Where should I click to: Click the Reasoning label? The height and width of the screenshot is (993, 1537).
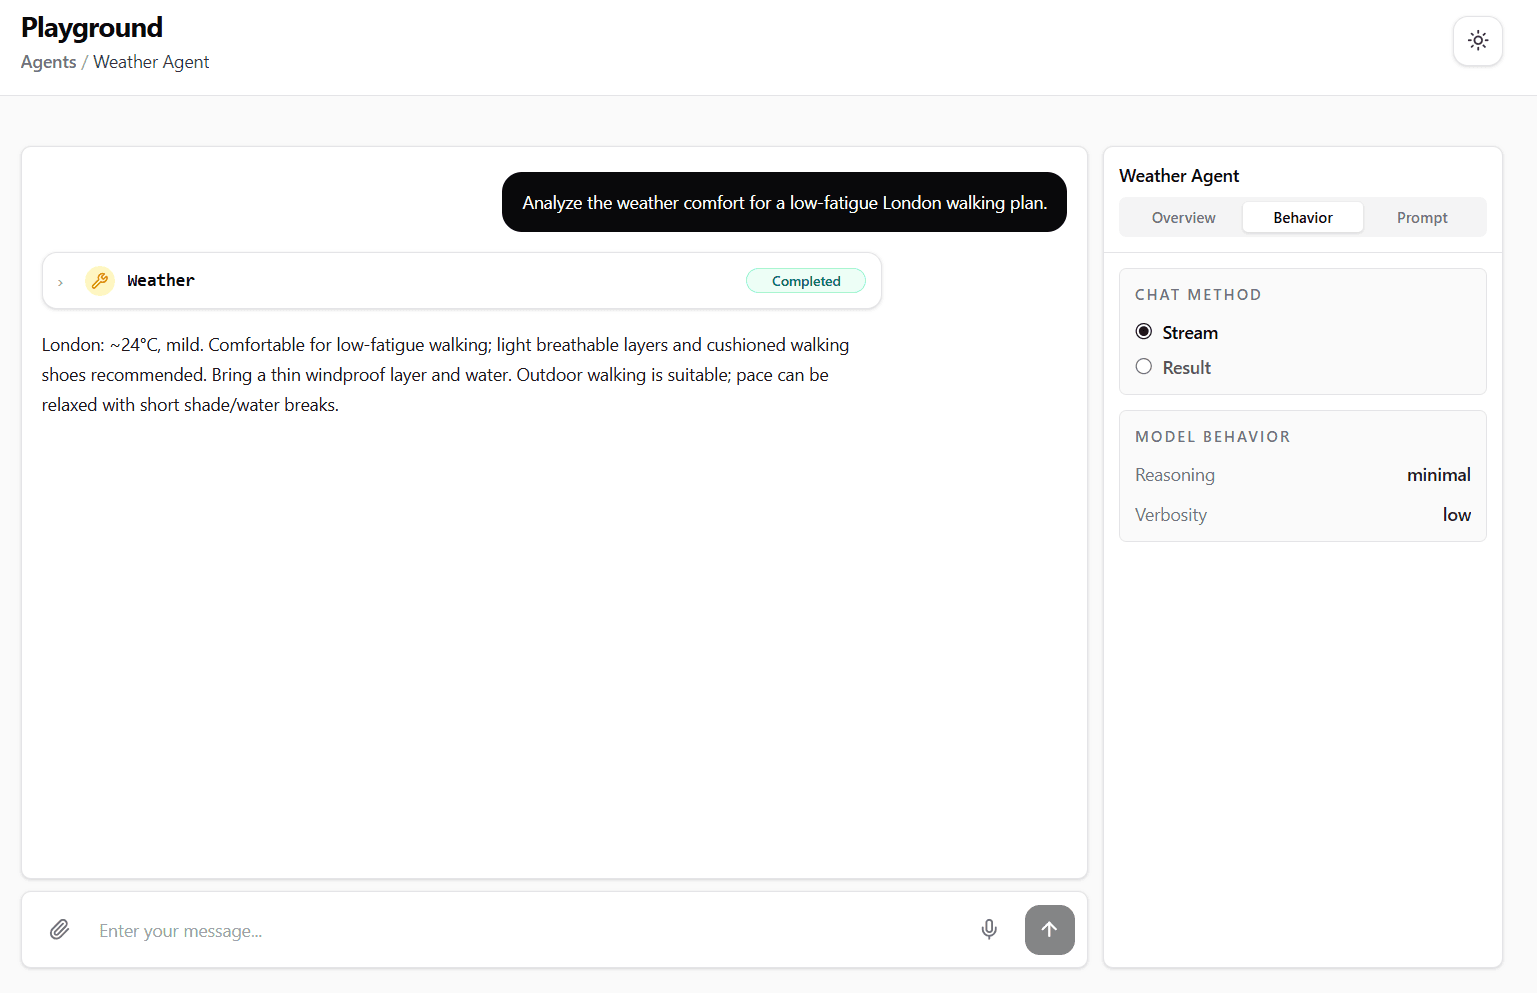point(1175,475)
